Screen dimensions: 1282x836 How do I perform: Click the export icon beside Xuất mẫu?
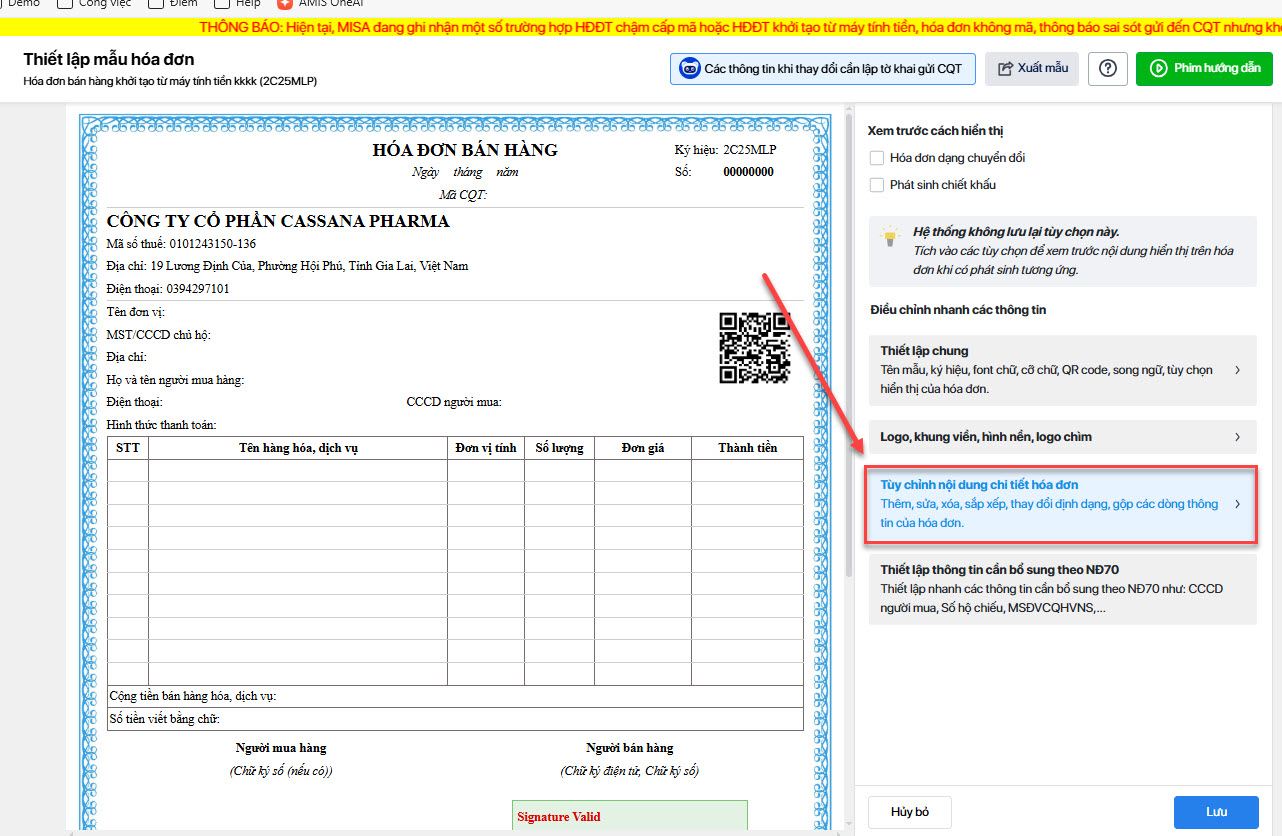point(1004,69)
